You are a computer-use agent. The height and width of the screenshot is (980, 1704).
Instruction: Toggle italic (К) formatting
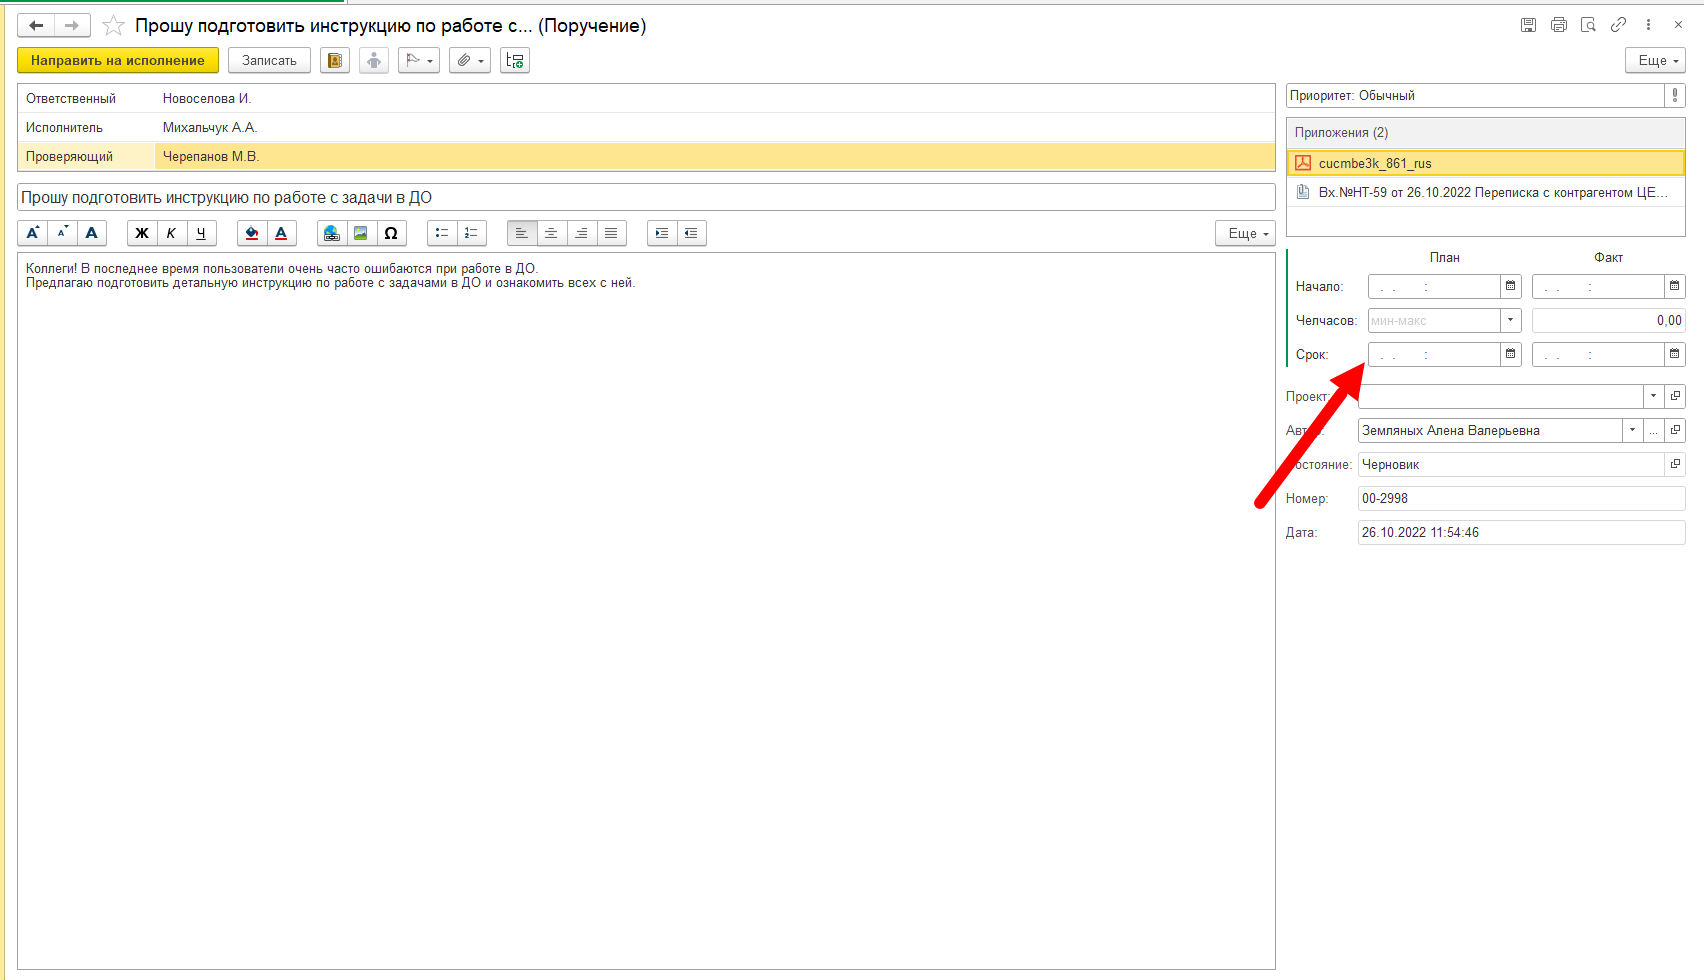pyautogui.click(x=171, y=233)
